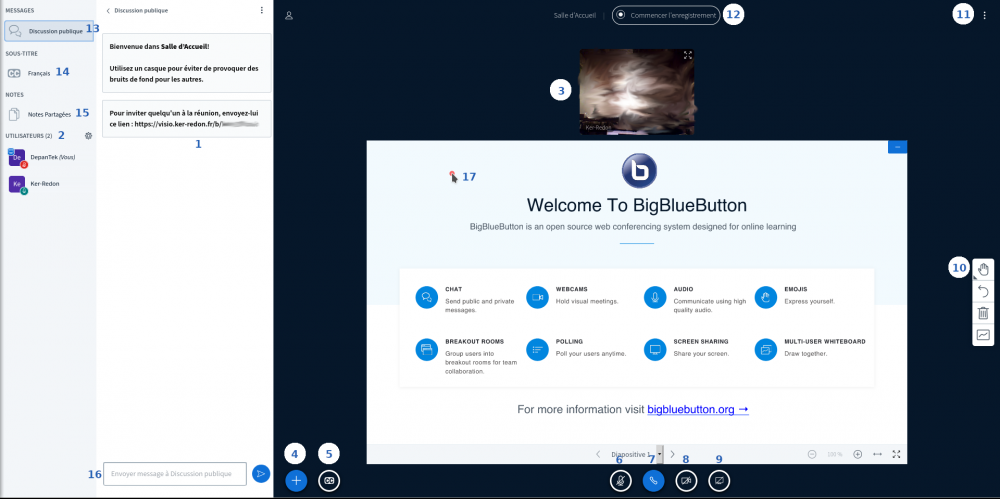1000x499 pixels.
Task: Open the Discussion publique chat
Action: click(49, 32)
